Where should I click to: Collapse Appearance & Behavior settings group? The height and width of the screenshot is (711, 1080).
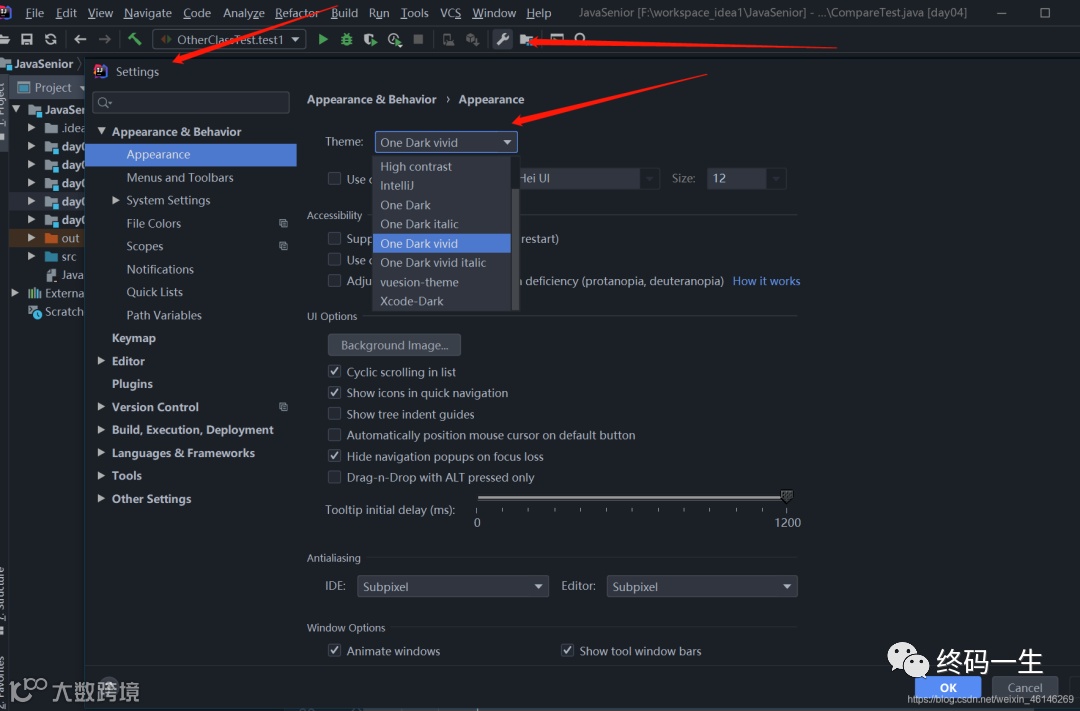click(x=102, y=131)
